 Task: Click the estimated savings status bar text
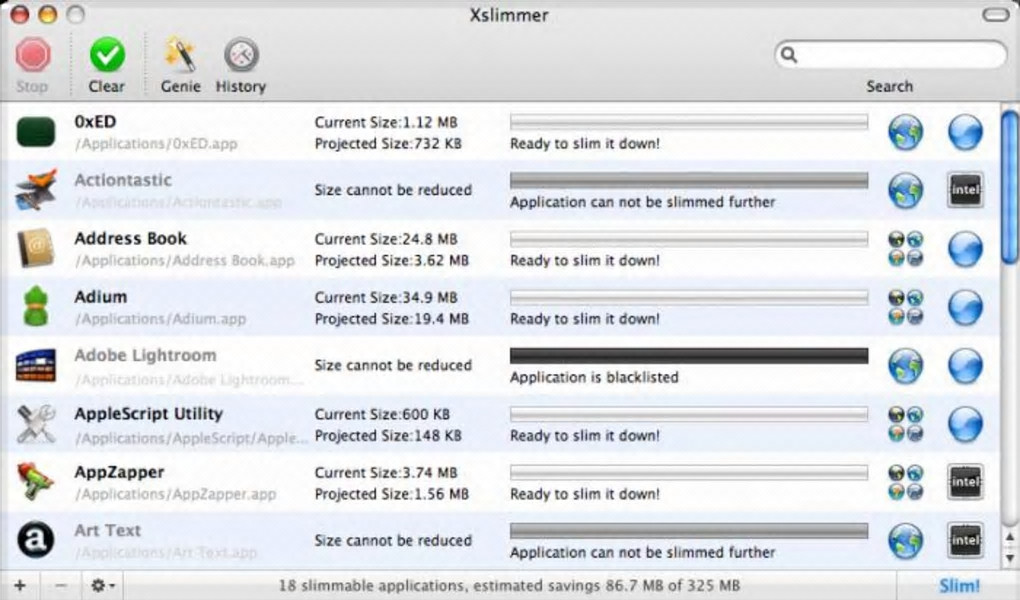click(509, 586)
